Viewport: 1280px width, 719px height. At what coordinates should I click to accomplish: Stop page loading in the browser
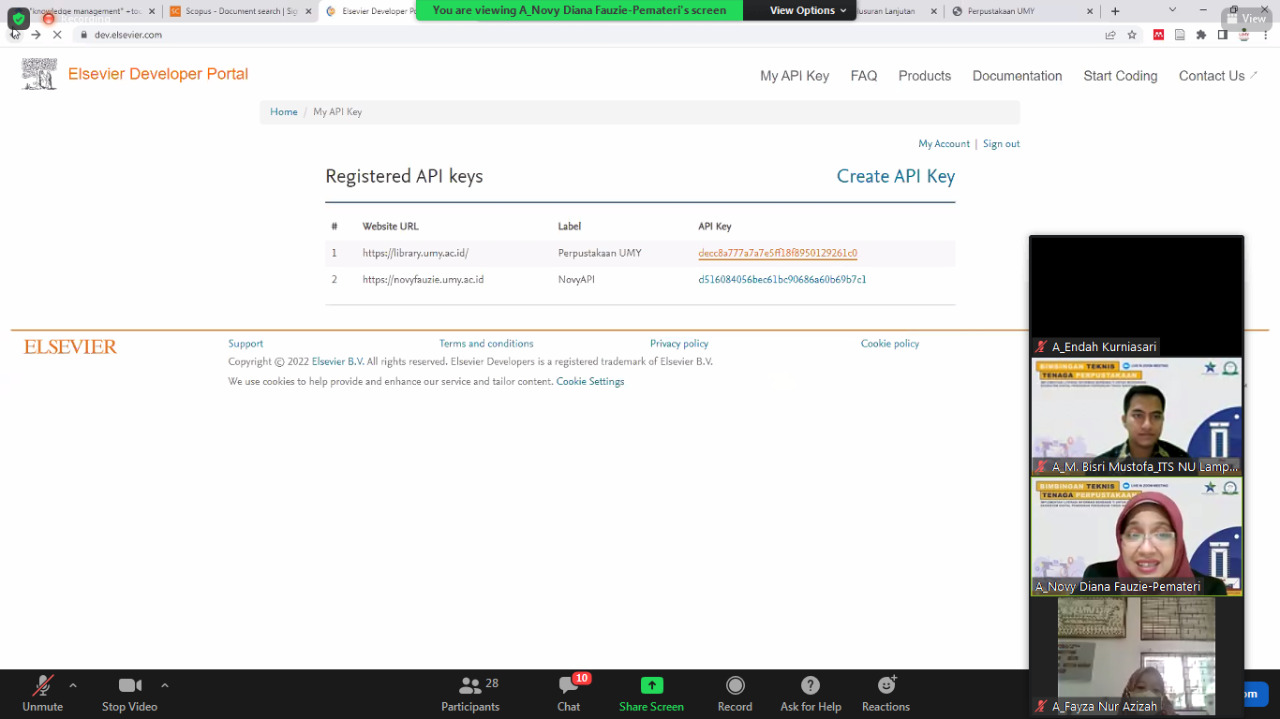[57, 34]
